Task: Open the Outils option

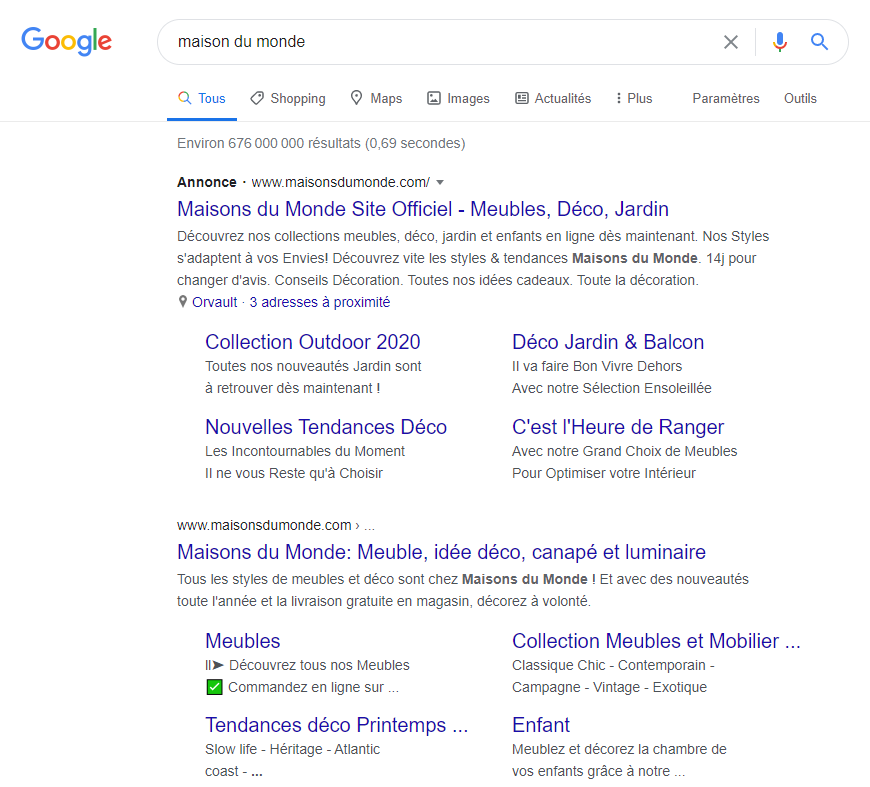Action: point(800,98)
